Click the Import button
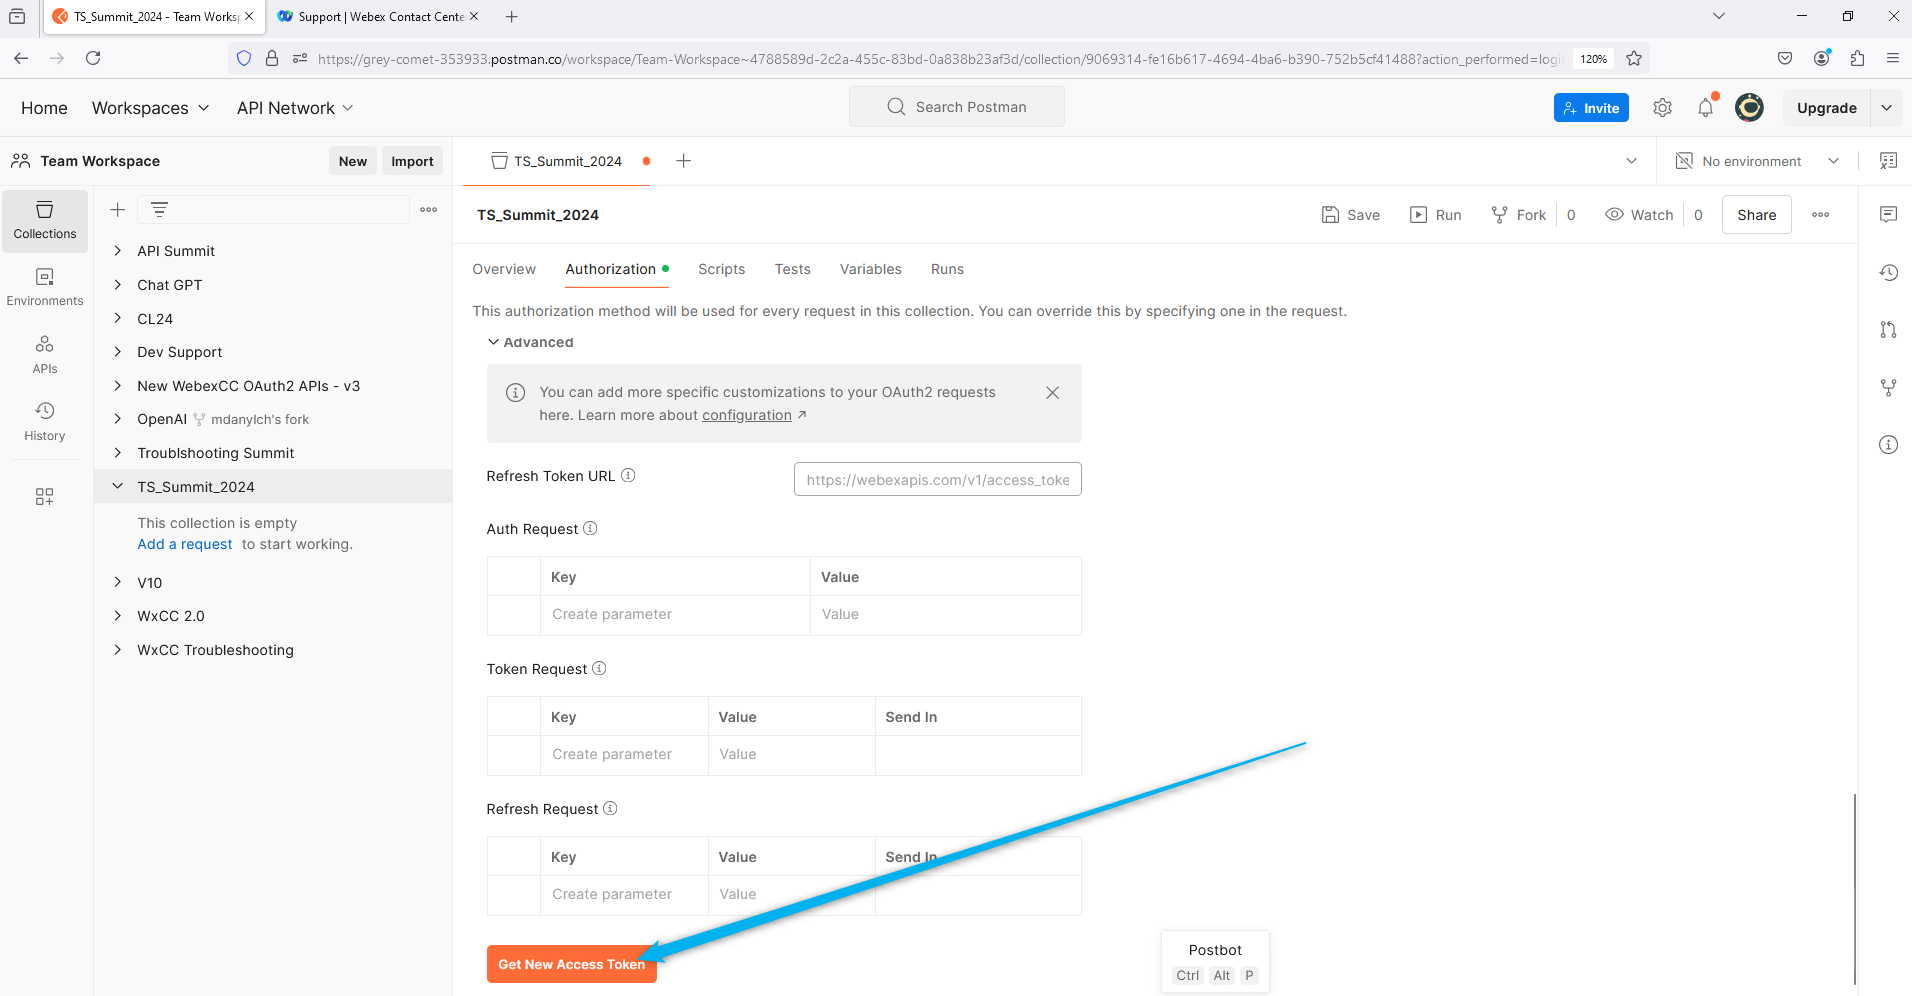The width and height of the screenshot is (1912, 996). (412, 161)
